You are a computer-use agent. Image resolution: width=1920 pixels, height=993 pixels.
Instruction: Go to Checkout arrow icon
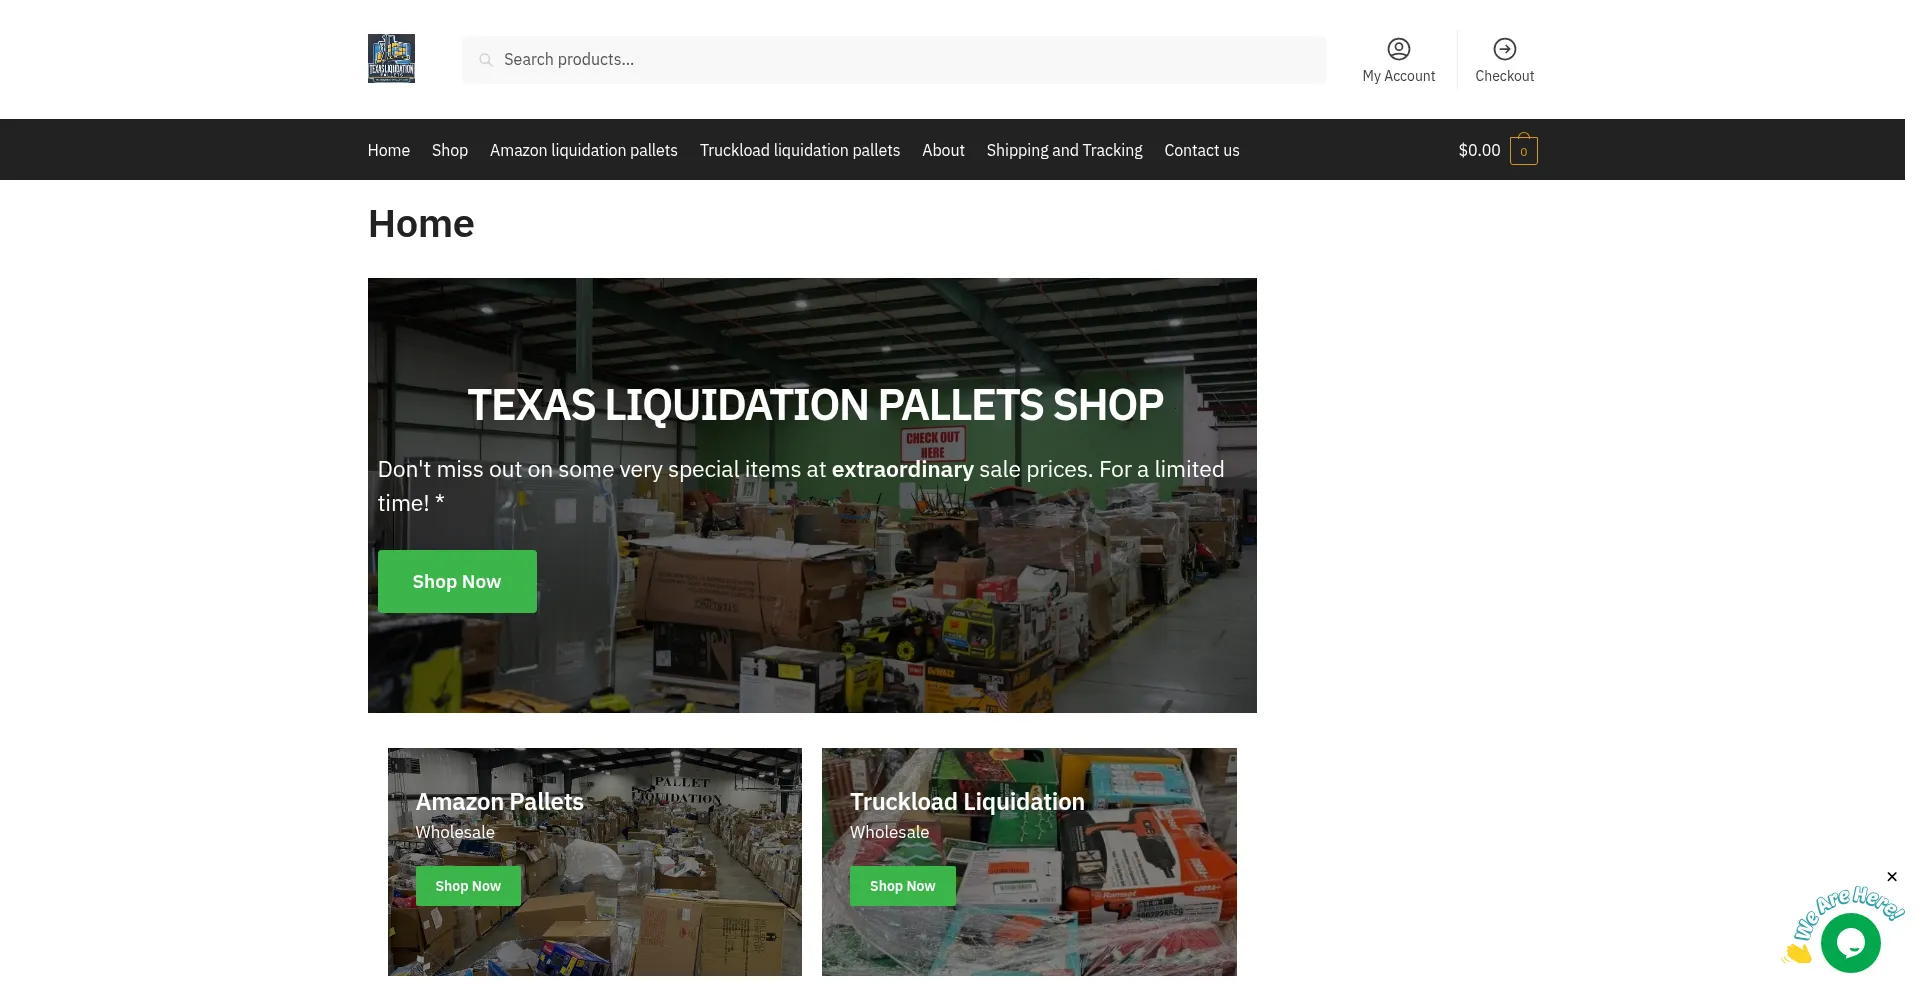click(1504, 49)
